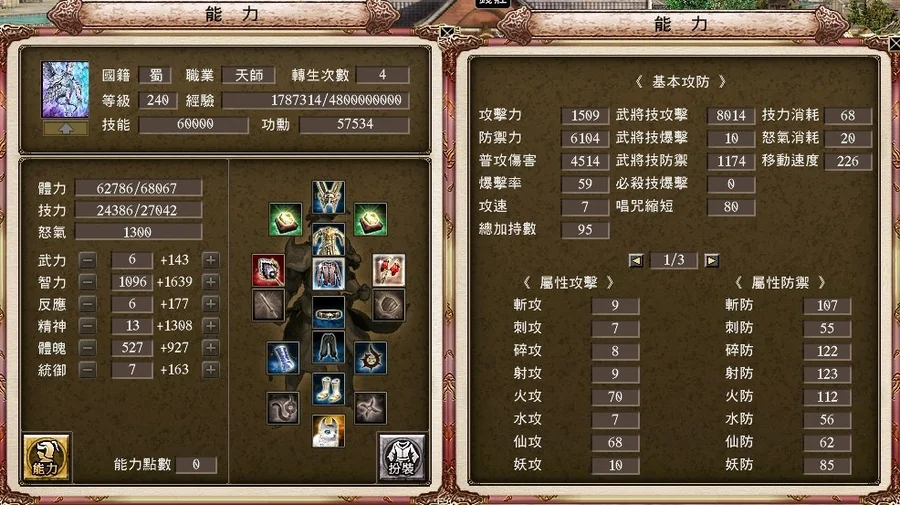
Task: Go to previous stats page arrow
Action: pos(635,261)
